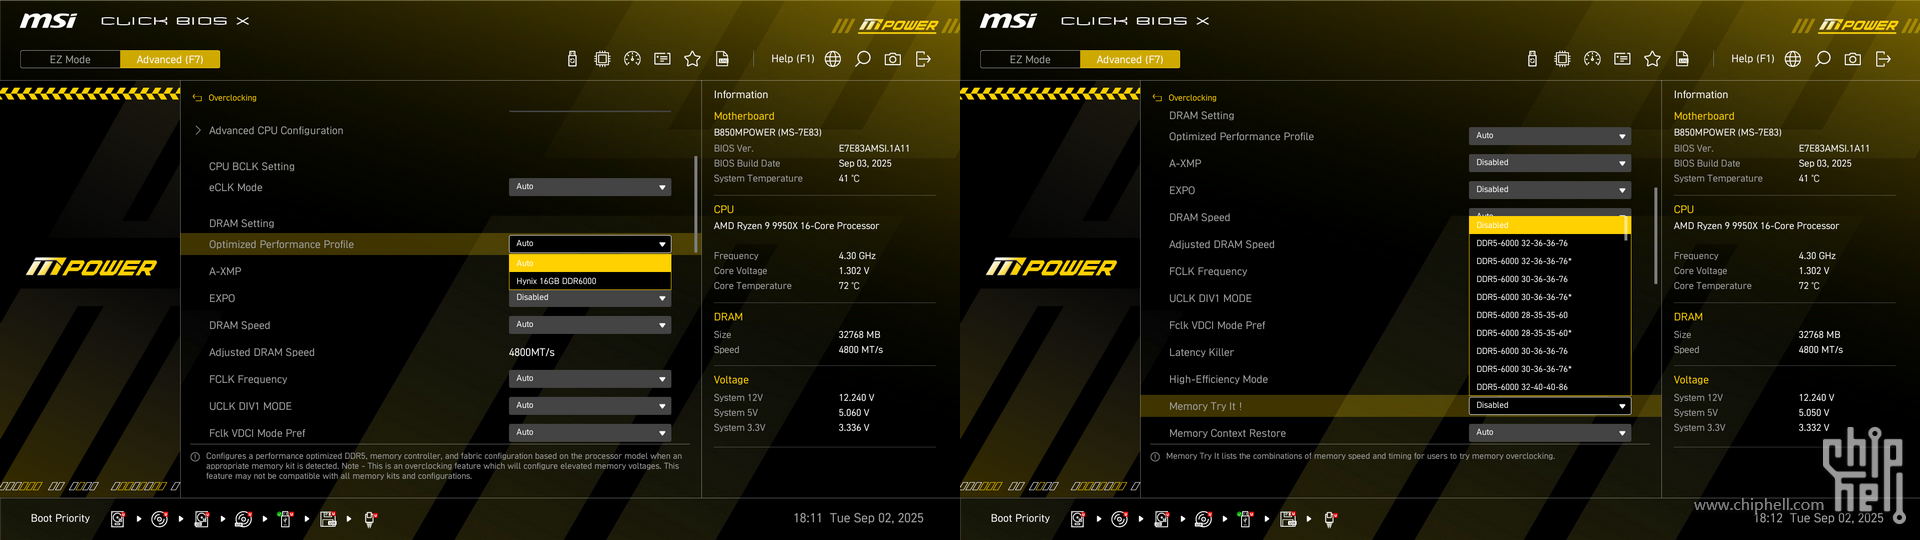Viewport: 1920px width, 540px height.
Task: Open the speedometer gauge icon in left BIOS
Action: [x=632, y=59]
